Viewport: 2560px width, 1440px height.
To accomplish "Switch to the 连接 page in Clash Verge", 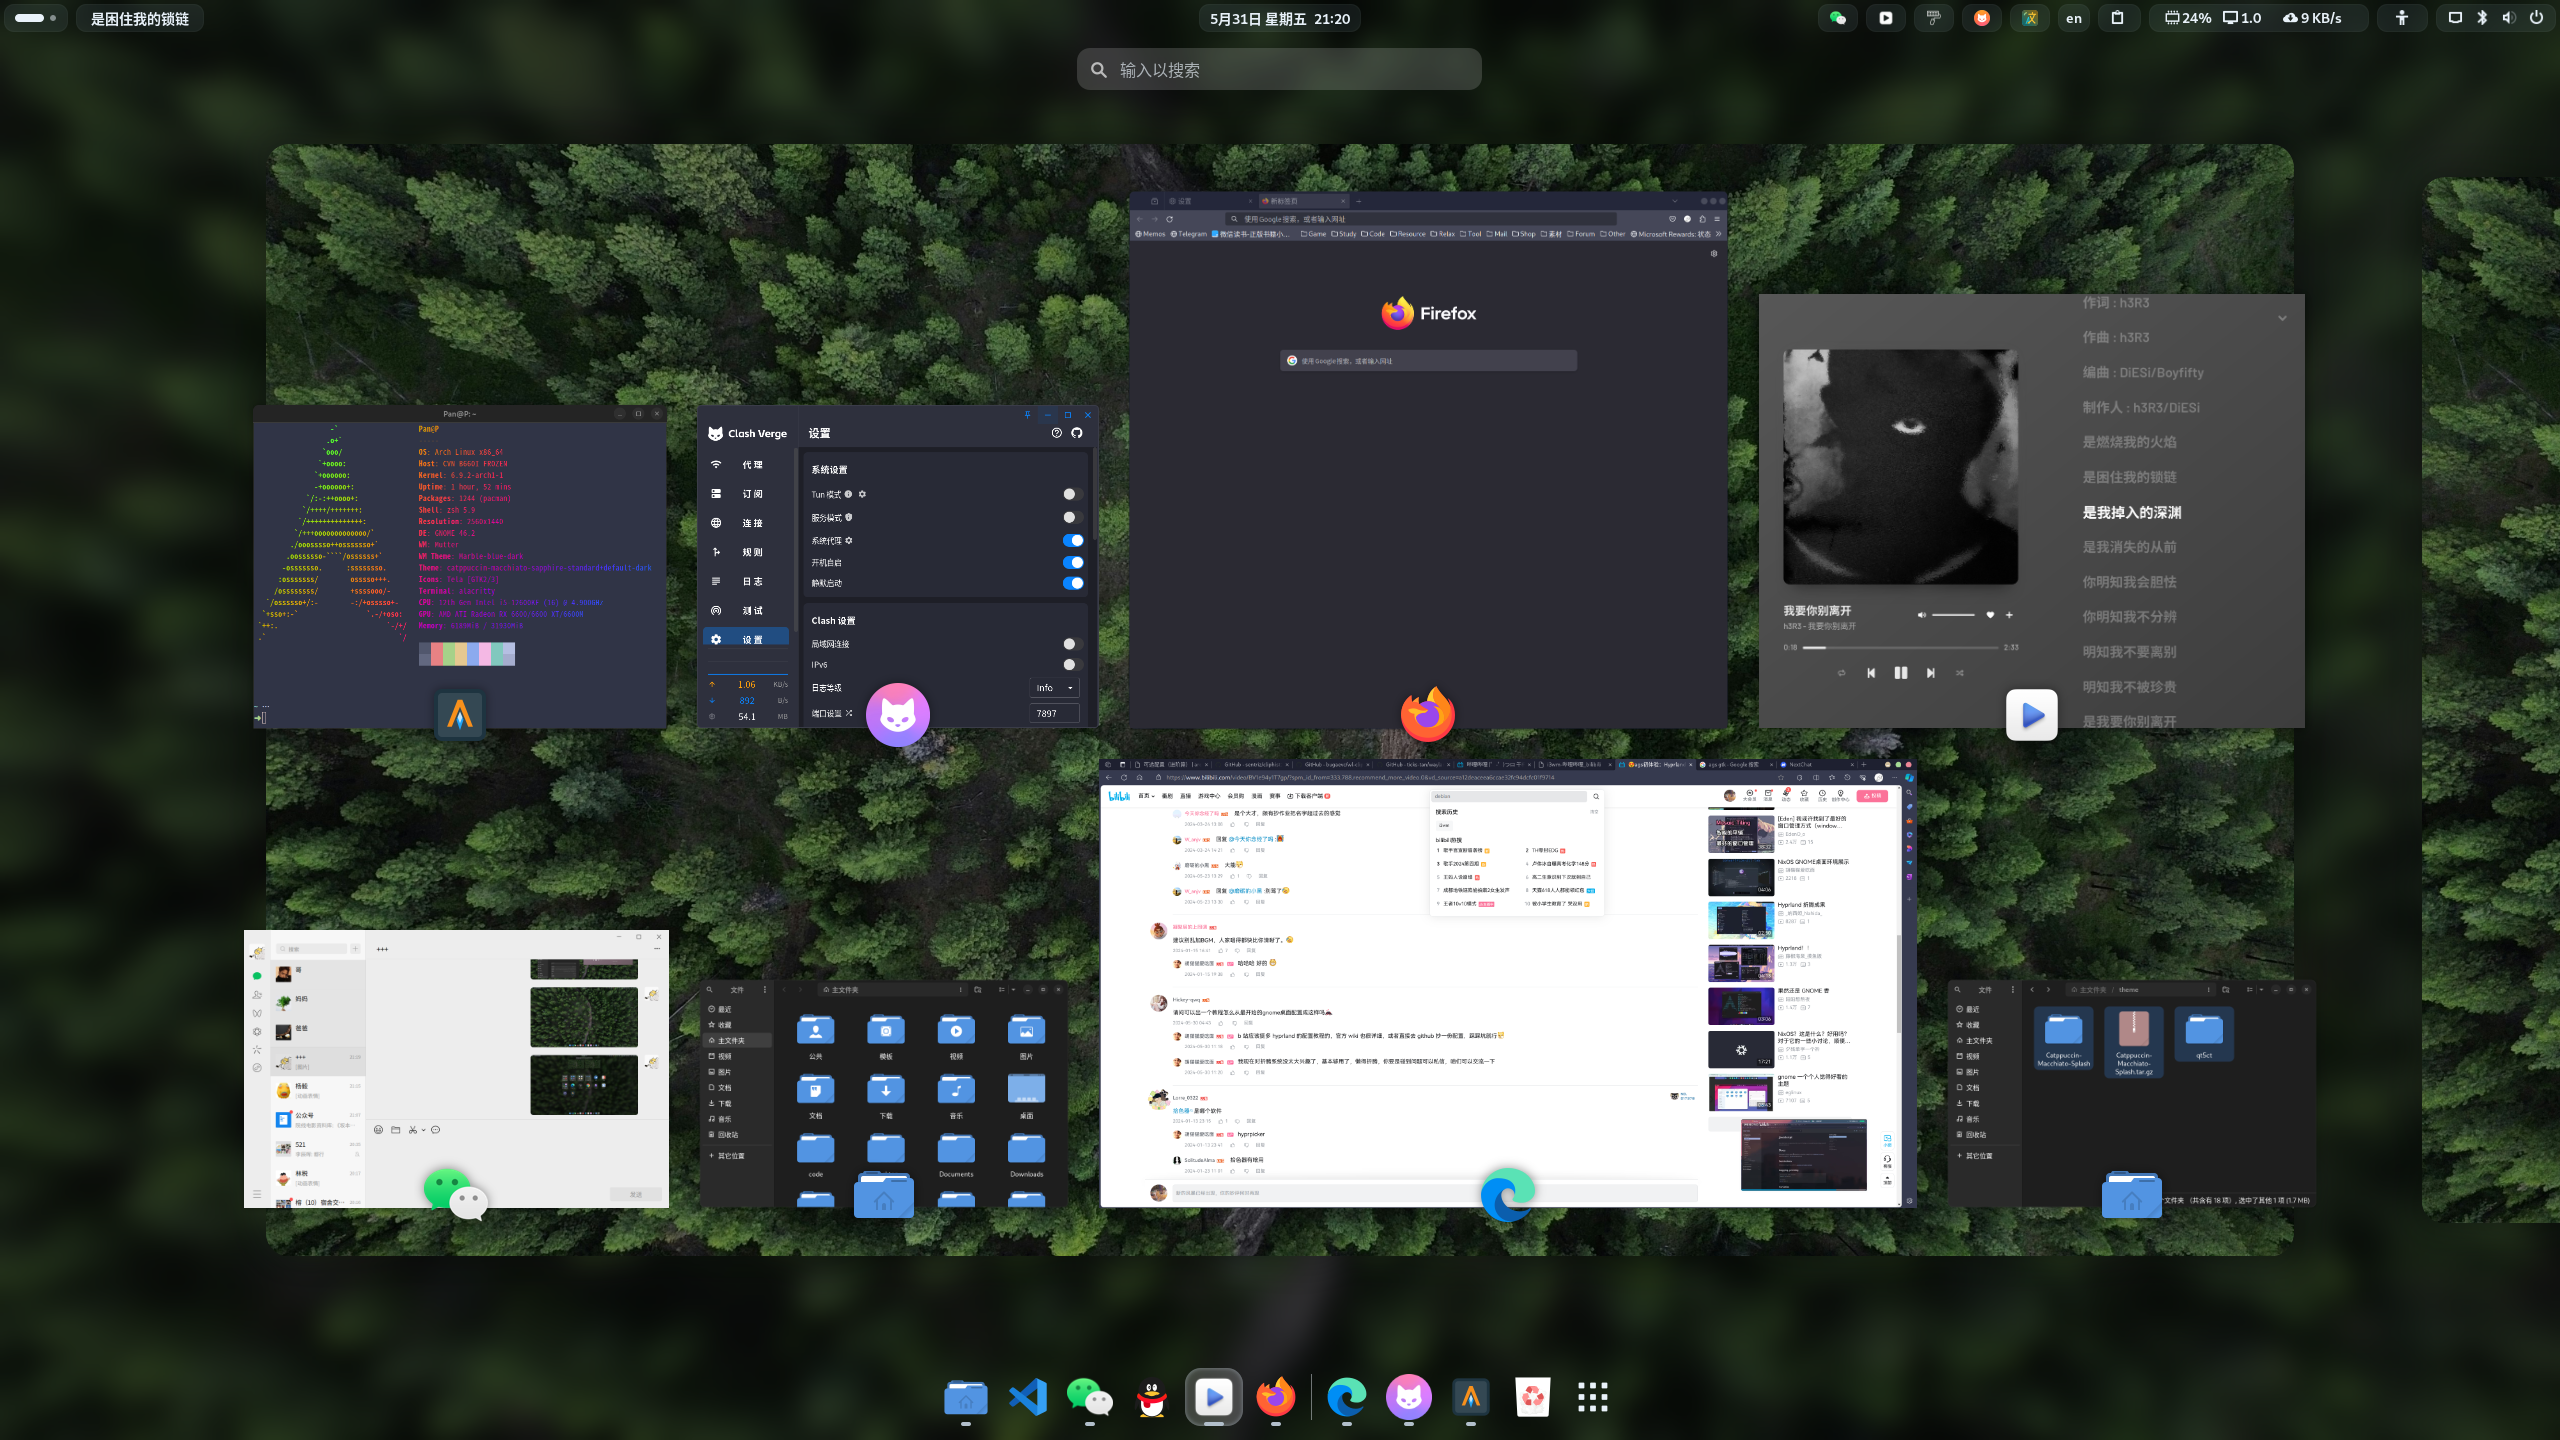I will [x=745, y=523].
